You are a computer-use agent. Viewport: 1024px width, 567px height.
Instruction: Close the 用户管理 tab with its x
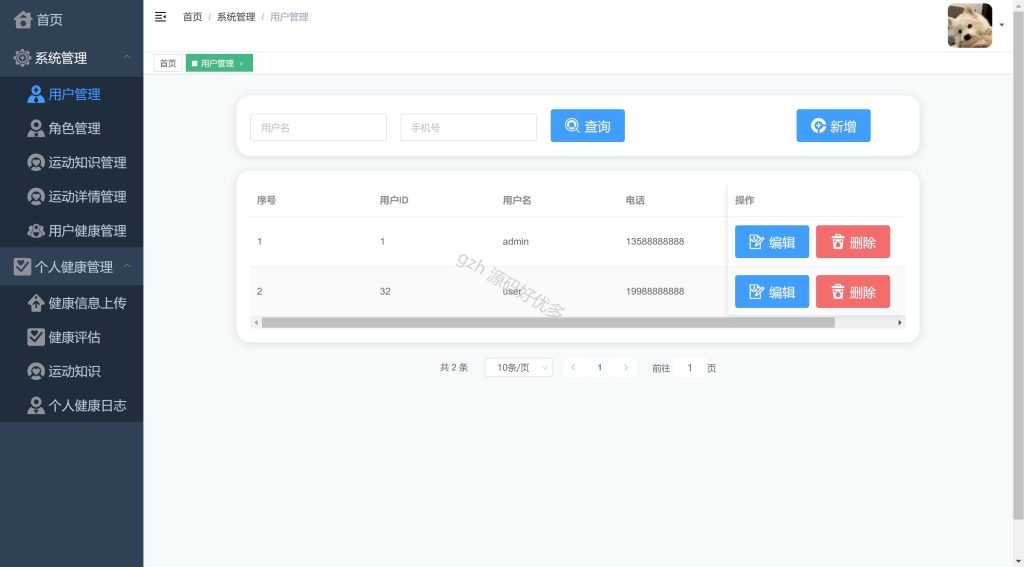tap(242, 64)
